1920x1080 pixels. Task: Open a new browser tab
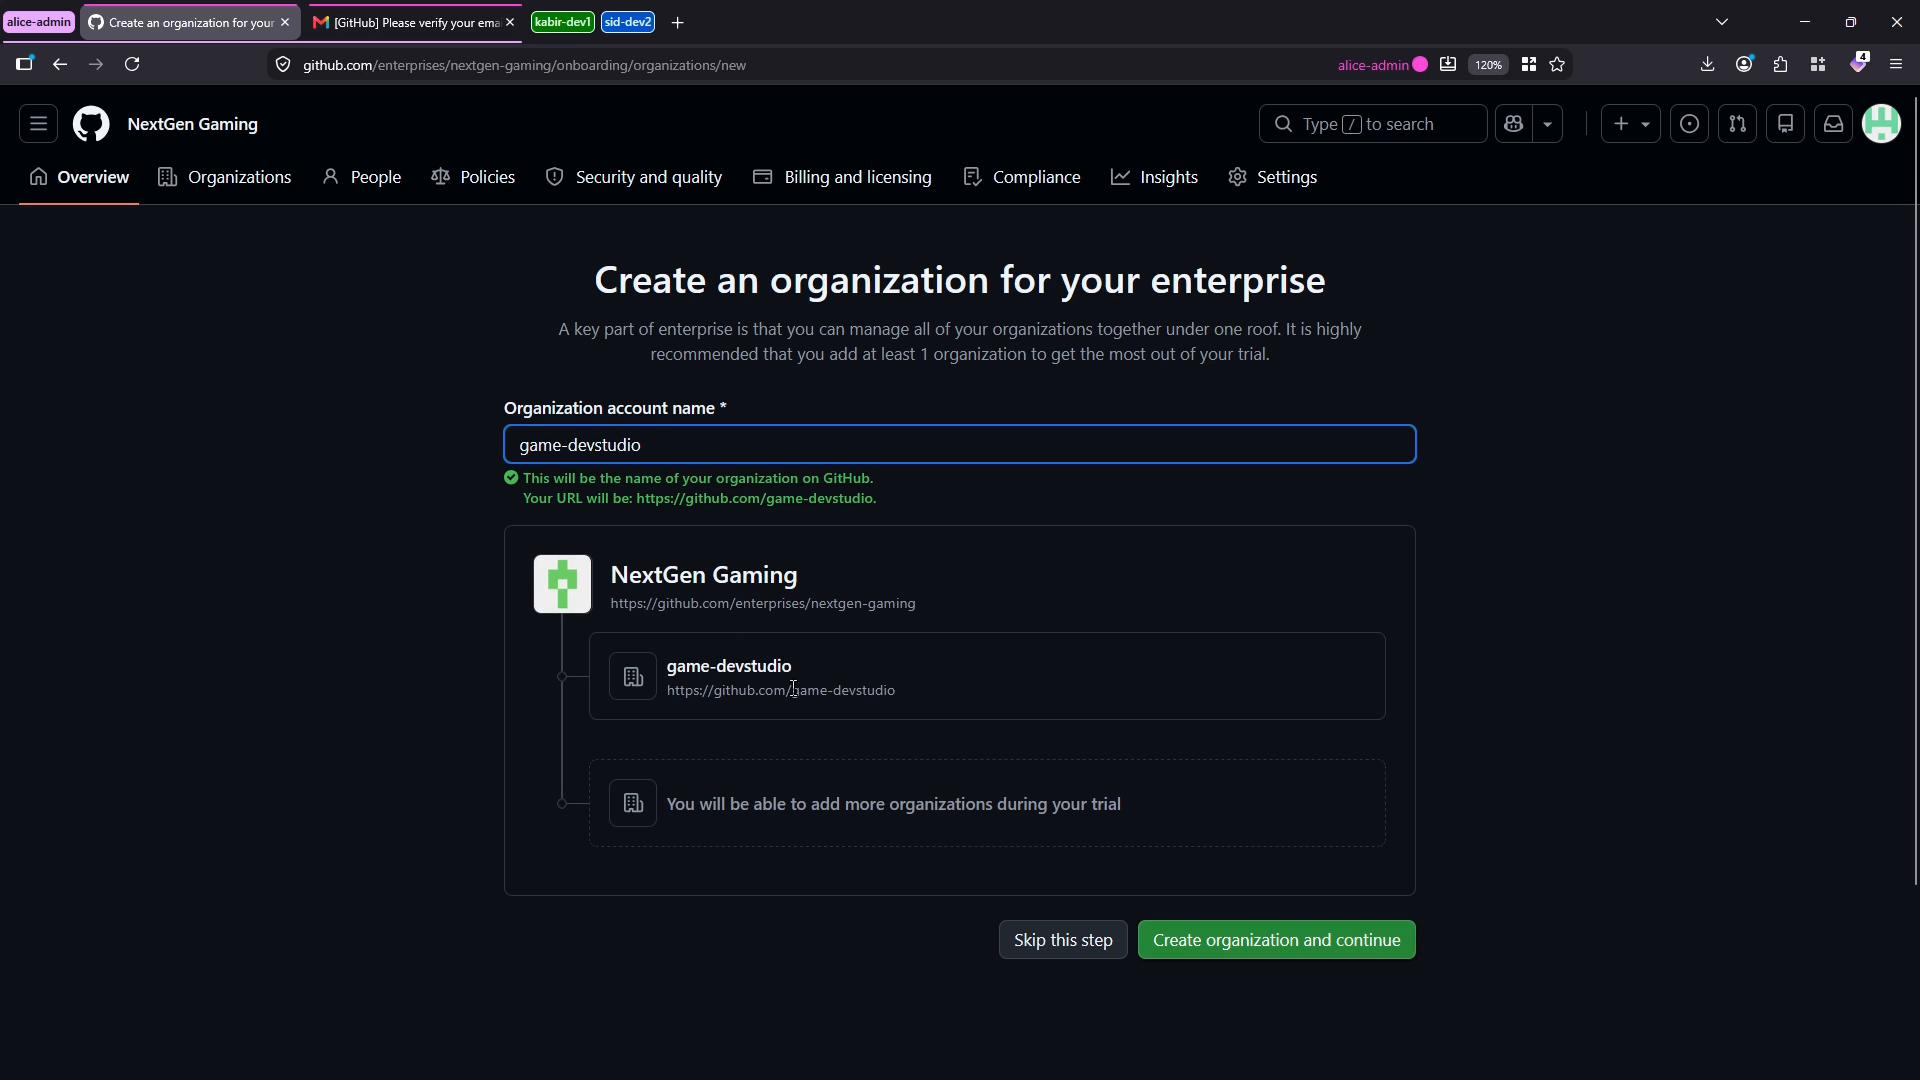click(x=678, y=22)
